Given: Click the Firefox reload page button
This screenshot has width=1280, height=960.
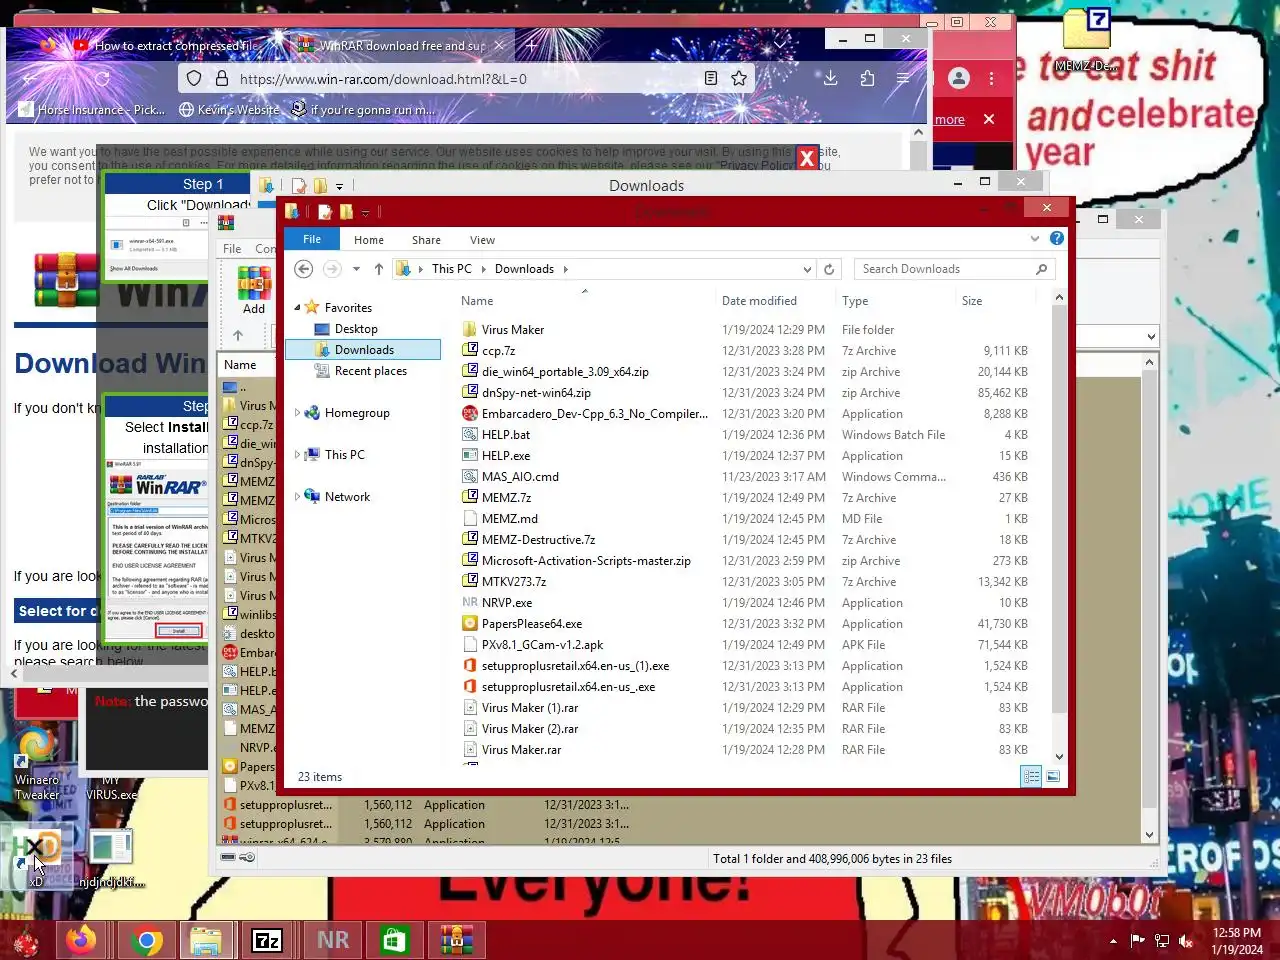Looking at the screenshot, I should coord(102,78).
